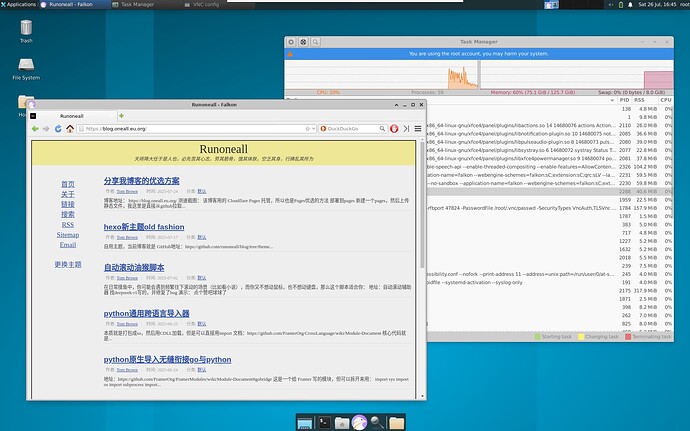Screen dimensions: 690x431
Task: Open the home page via house icon
Action: pyautogui.click(x=70, y=129)
